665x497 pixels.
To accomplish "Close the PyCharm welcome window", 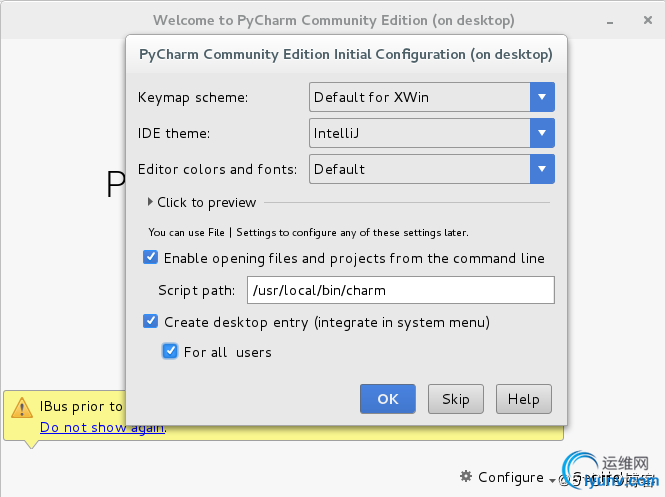I will (x=648, y=20).
